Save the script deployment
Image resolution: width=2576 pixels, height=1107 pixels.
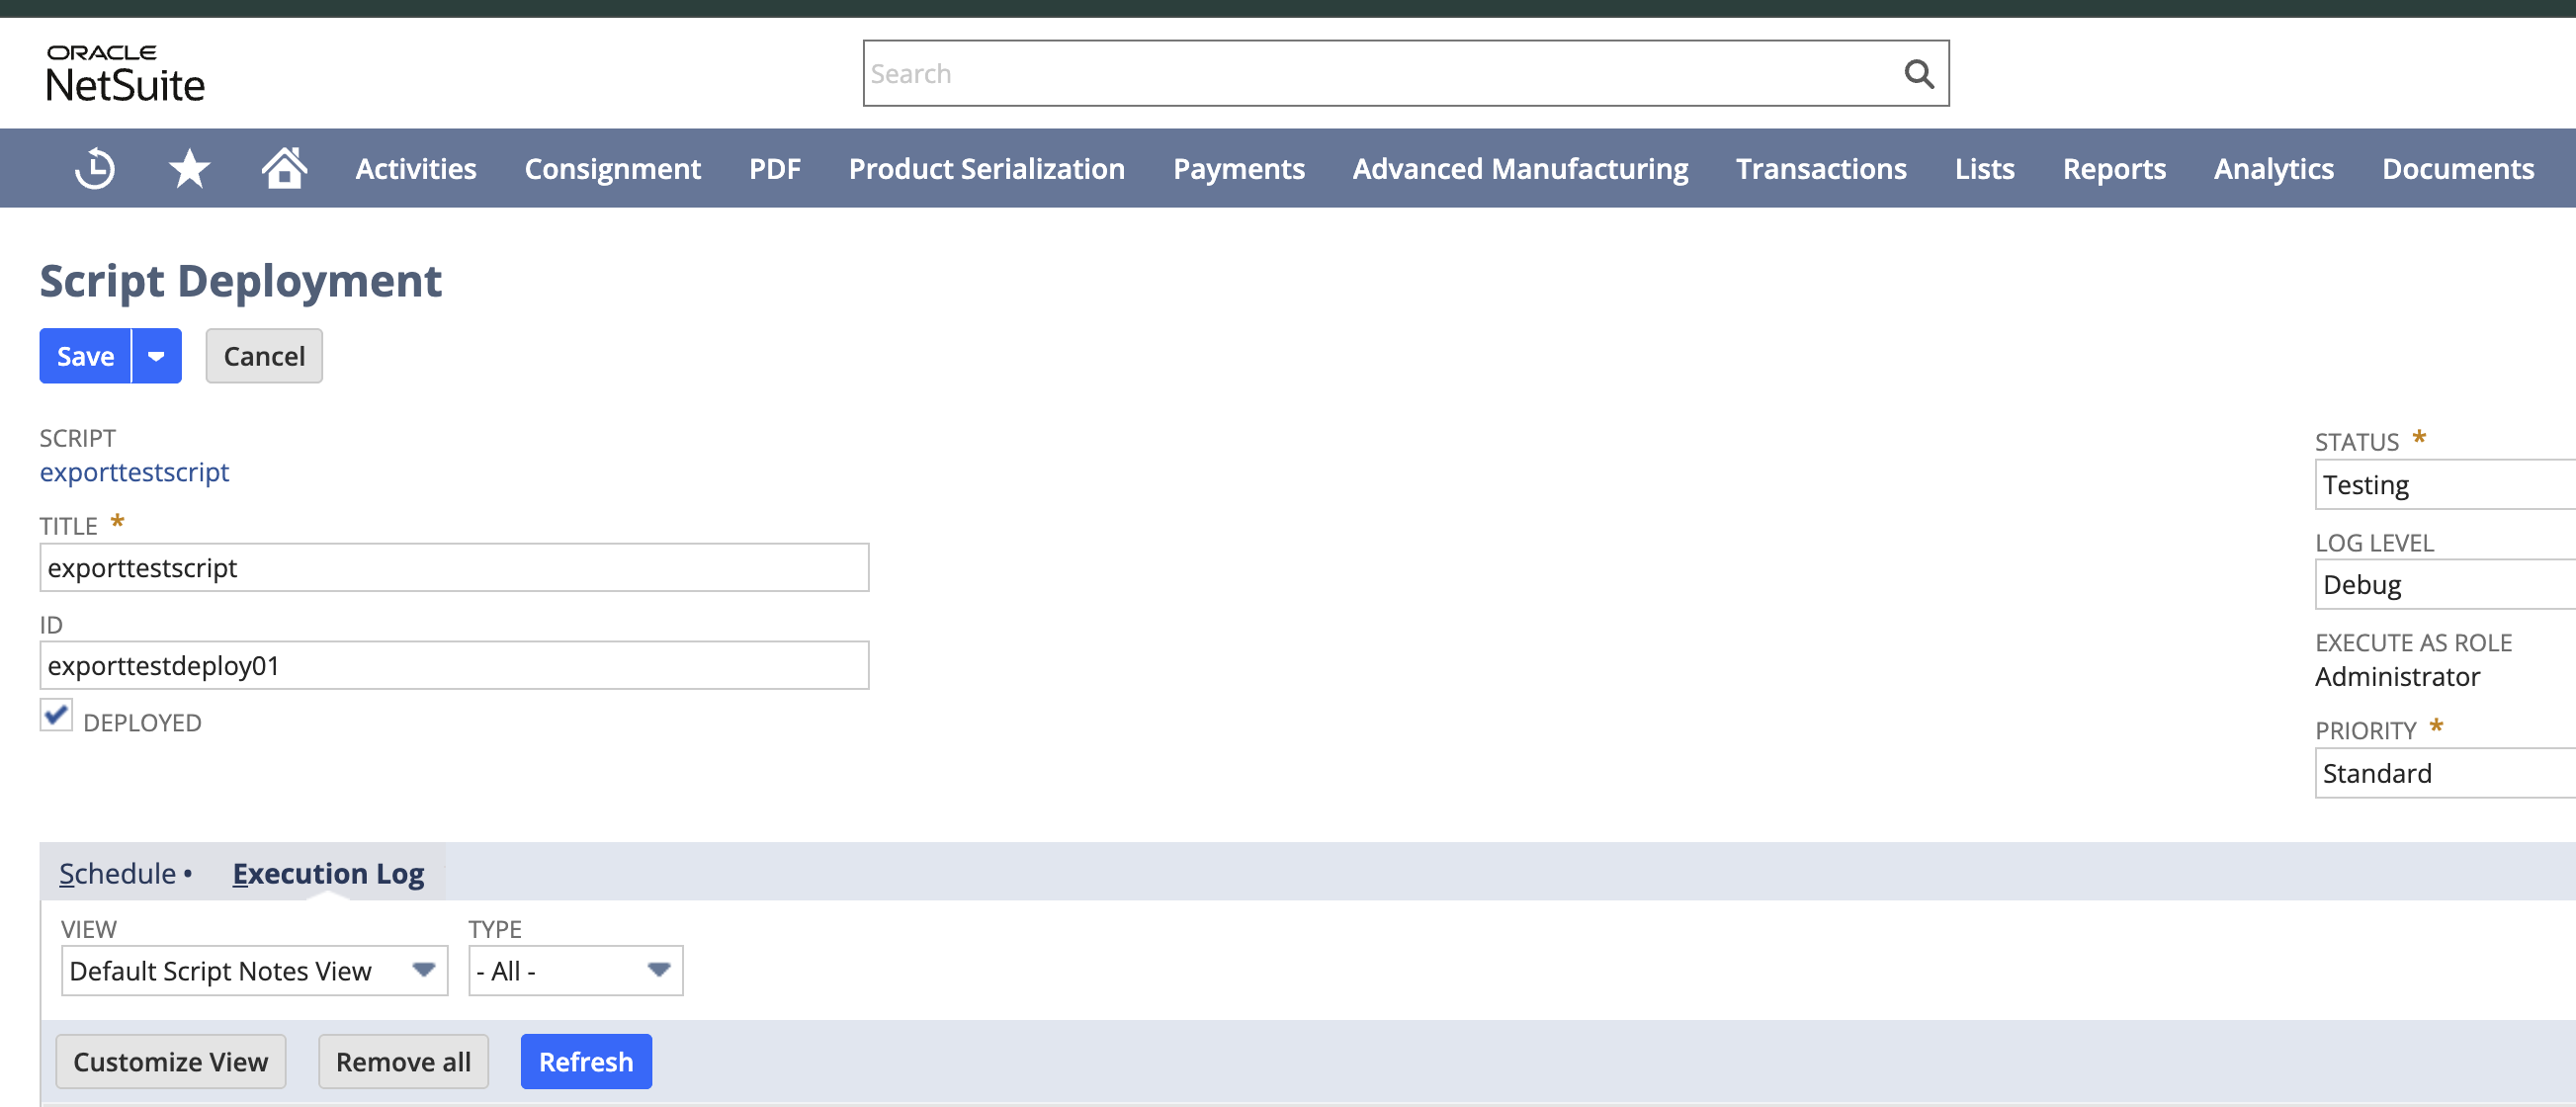(85, 356)
